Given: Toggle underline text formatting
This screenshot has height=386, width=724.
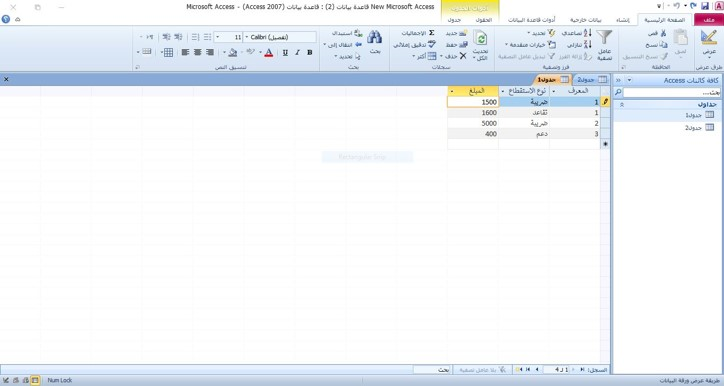Looking at the screenshot, I should click(x=285, y=53).
